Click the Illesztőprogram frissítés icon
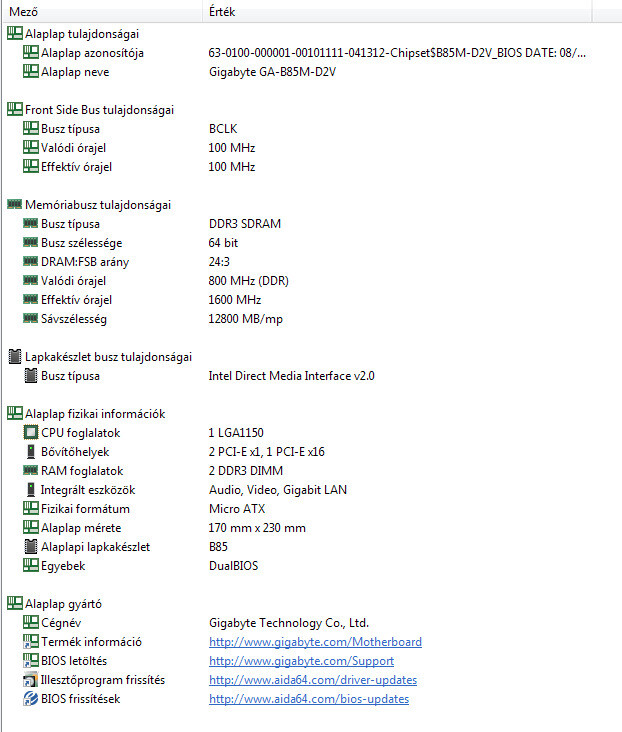The height and width of the screenshot is (732, 622). click(31, 680)
